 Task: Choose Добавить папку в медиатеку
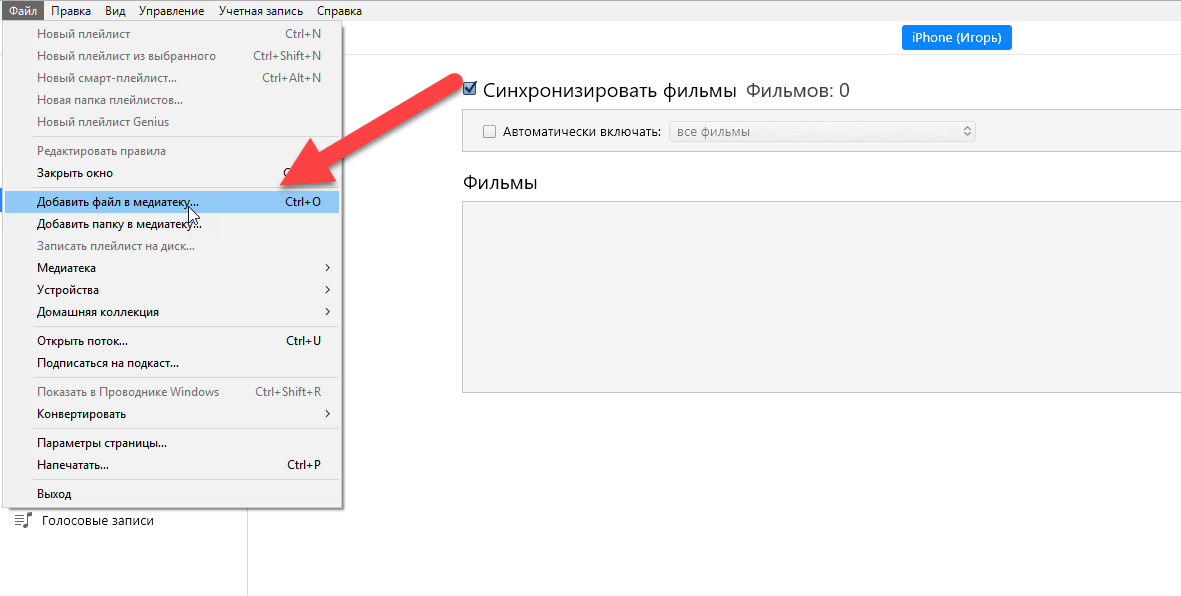172,224
